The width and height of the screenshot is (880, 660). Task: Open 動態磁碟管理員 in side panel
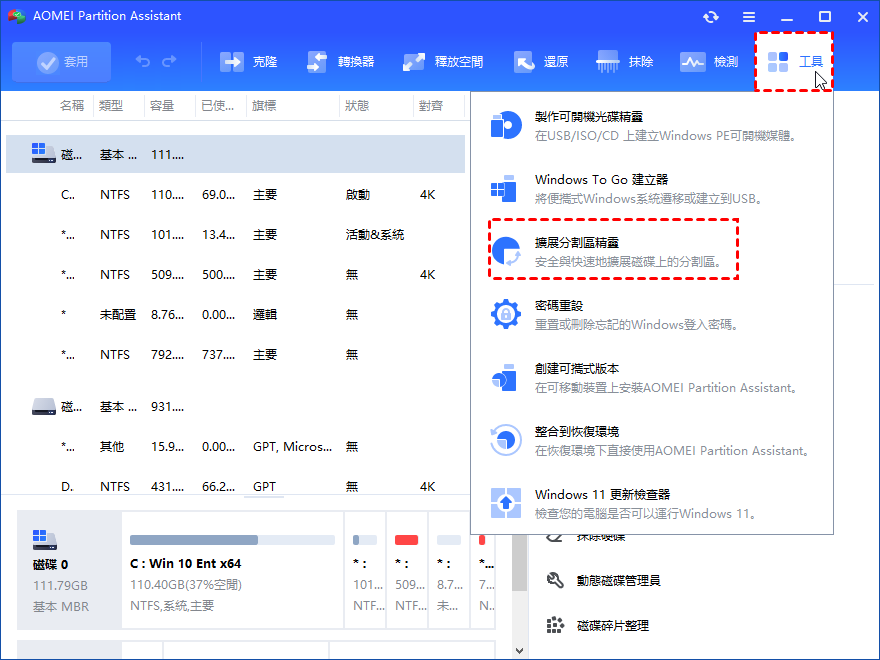(618, 580)
